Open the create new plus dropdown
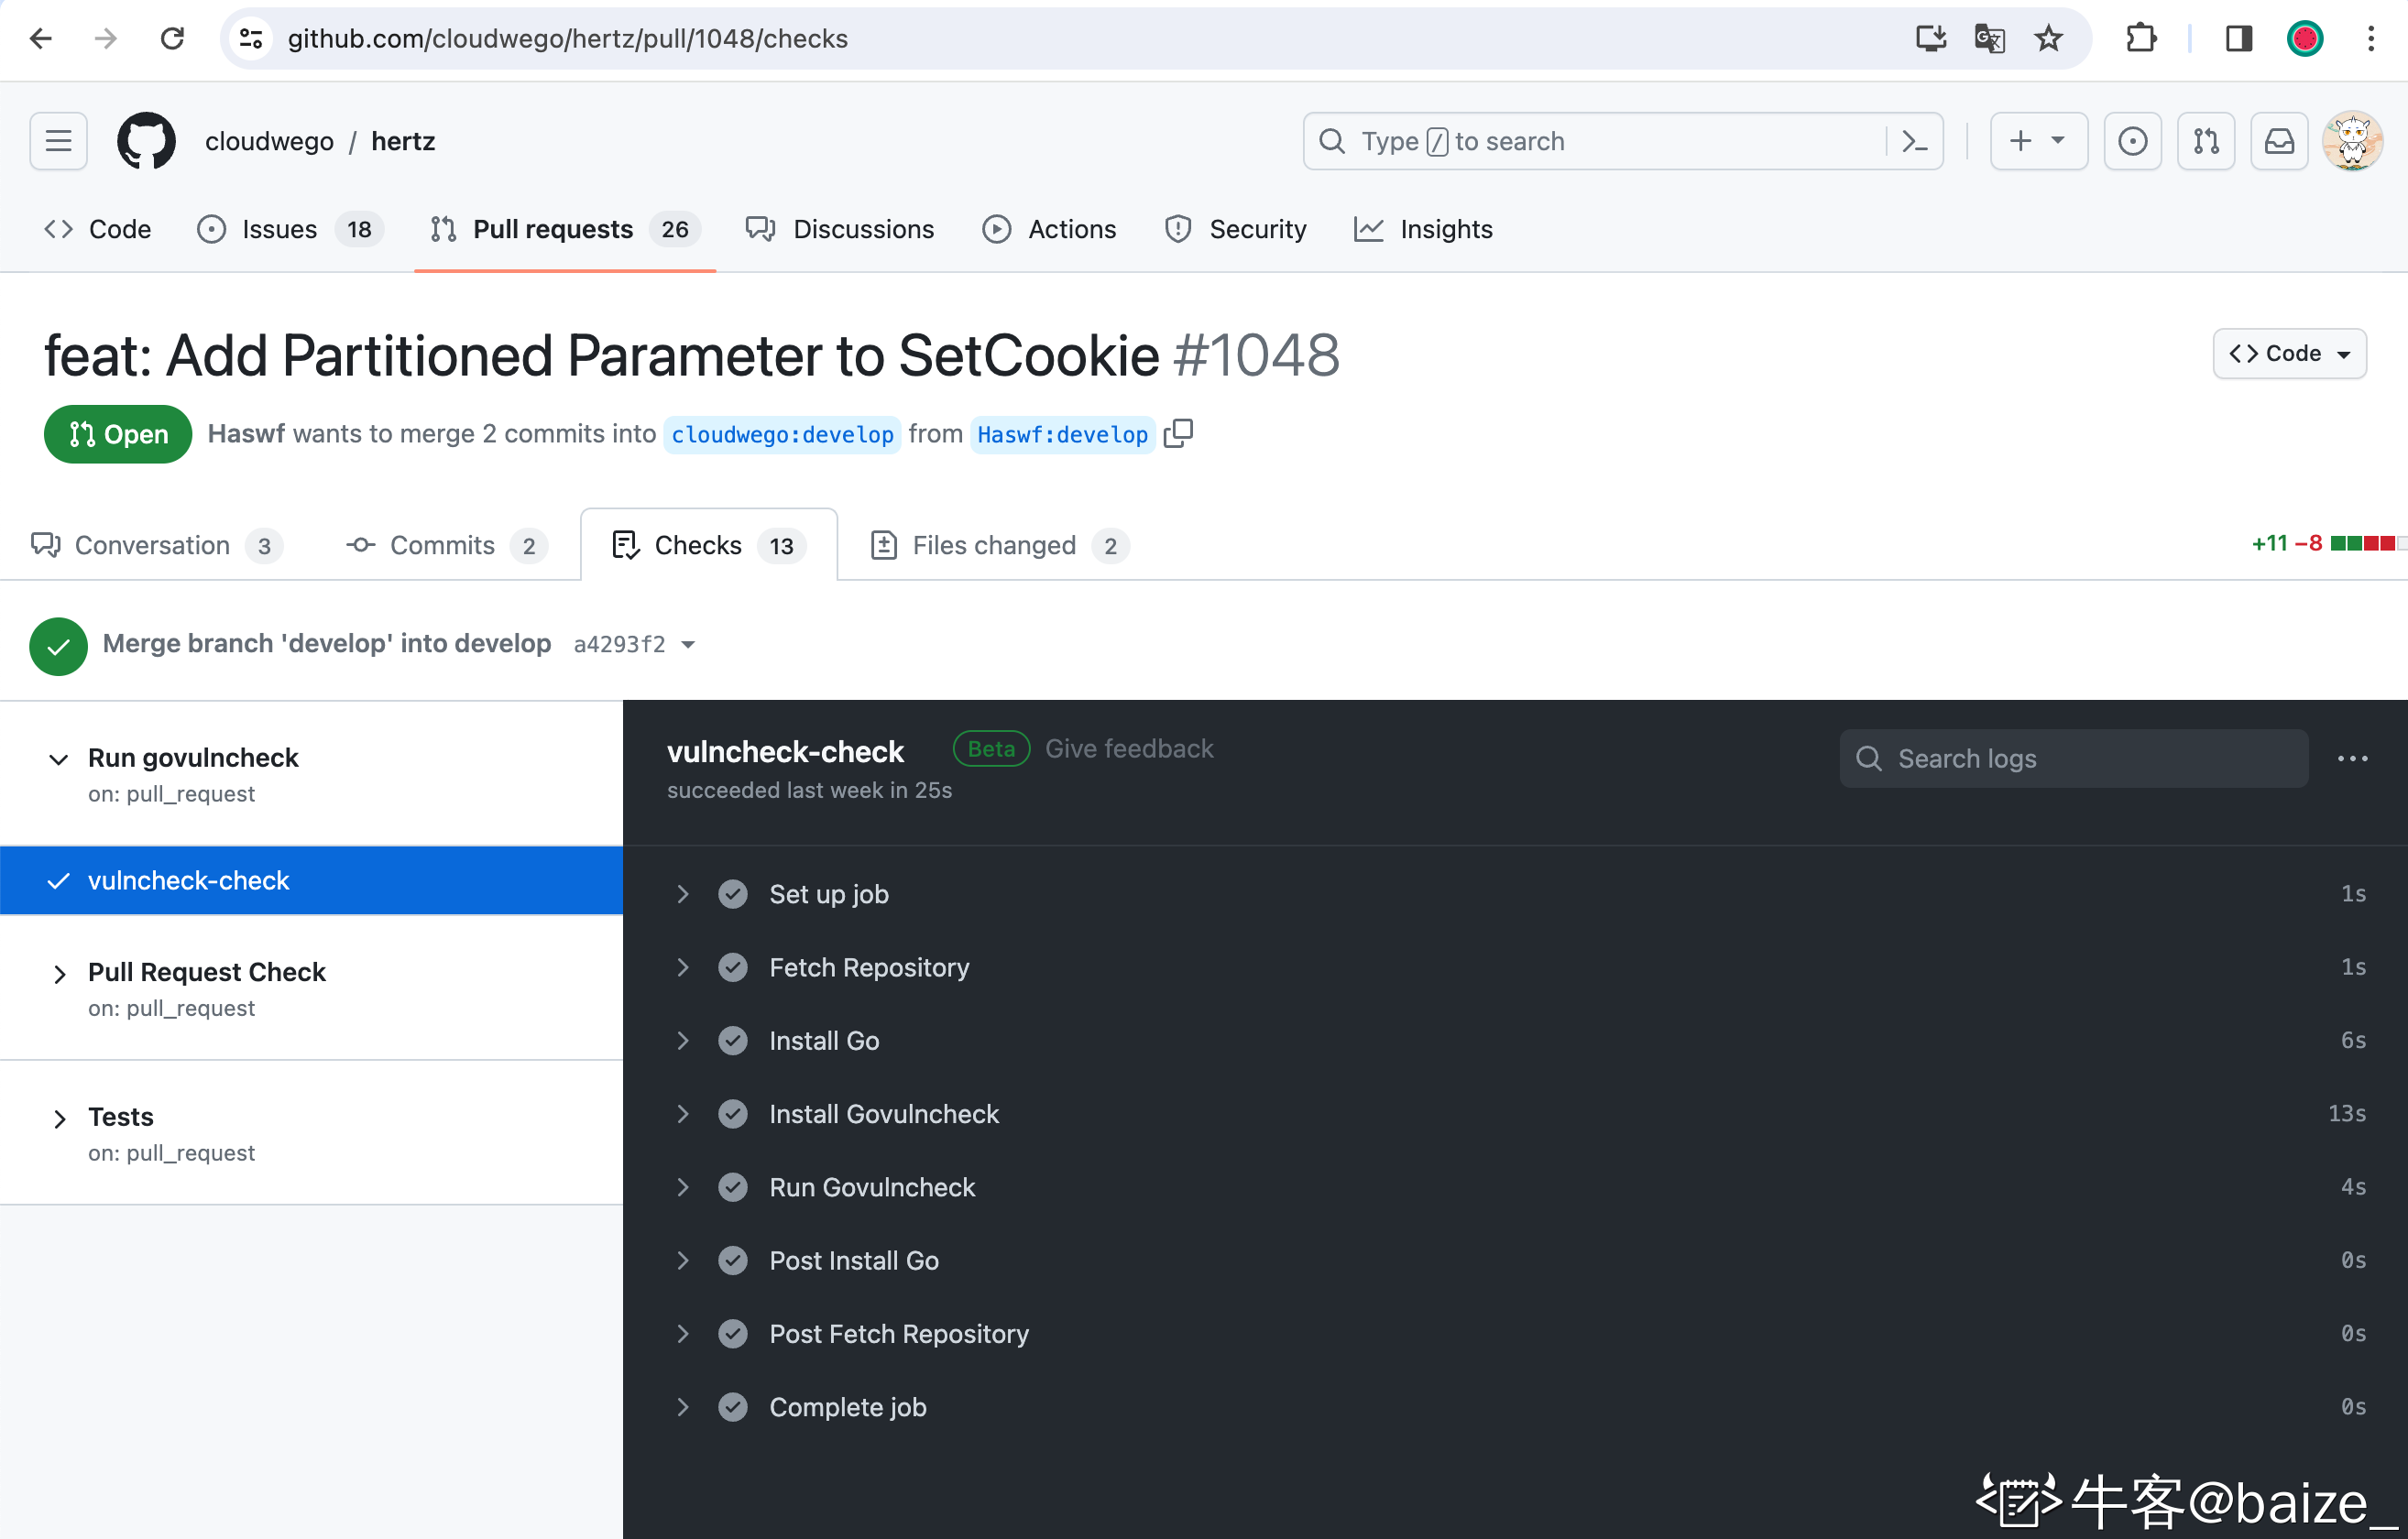2408x1539 pixels. coord(2037,141)
